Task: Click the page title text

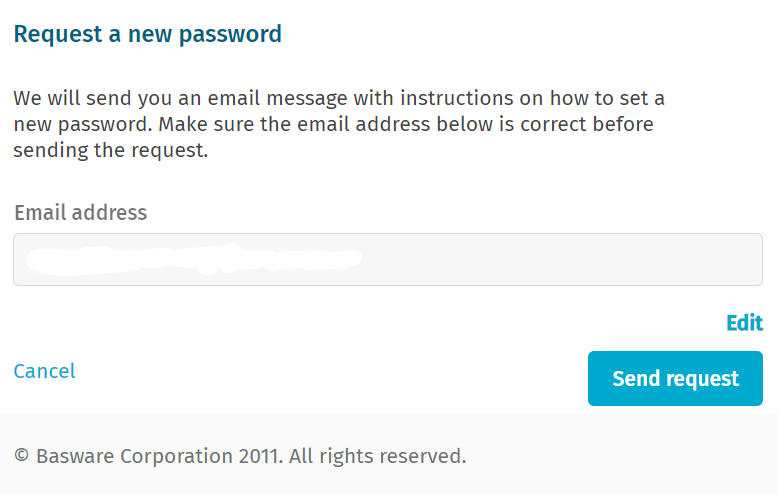Action: (147, 35)
